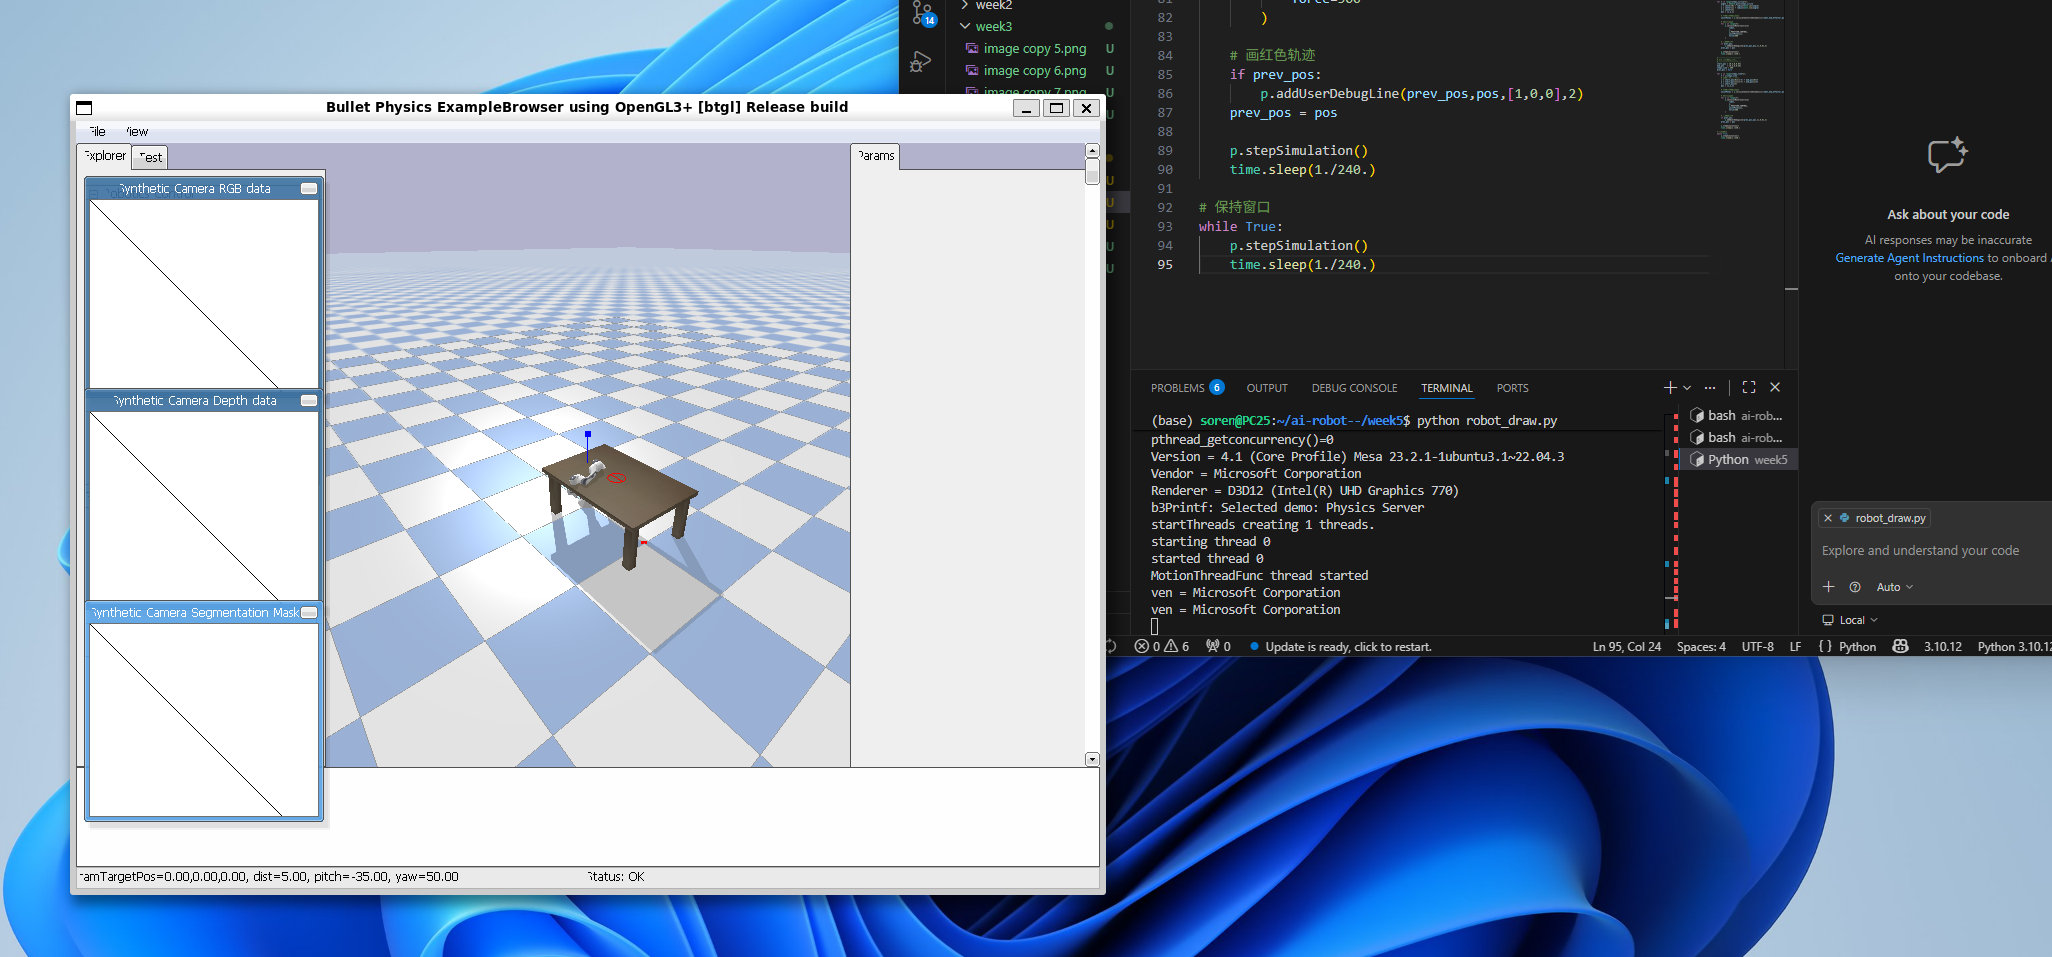Click Update is ready, click to restart

click(x=1348, y=647)
